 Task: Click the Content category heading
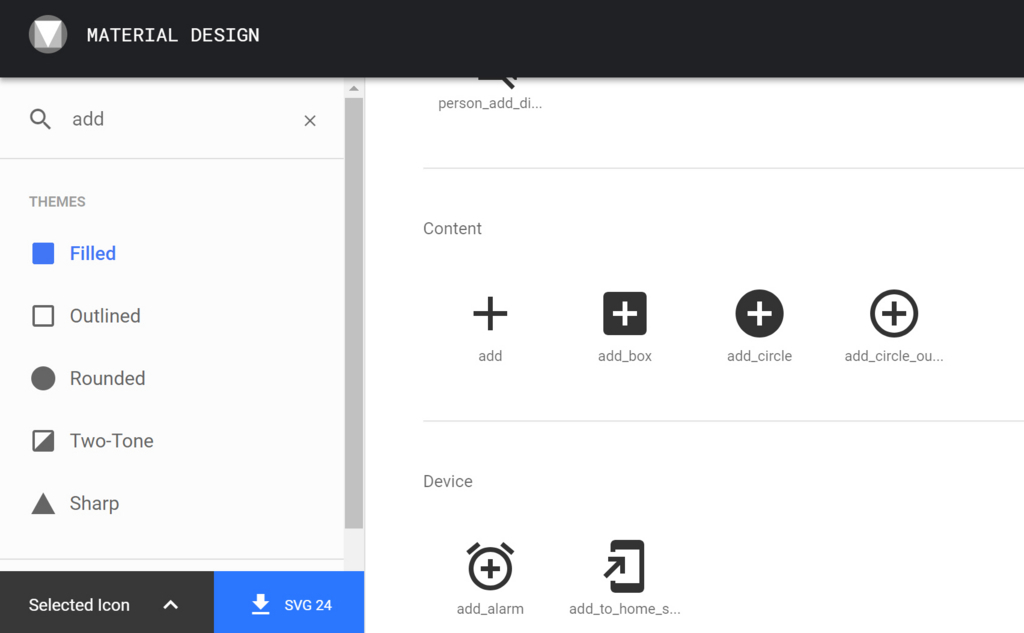coord(453,229)
